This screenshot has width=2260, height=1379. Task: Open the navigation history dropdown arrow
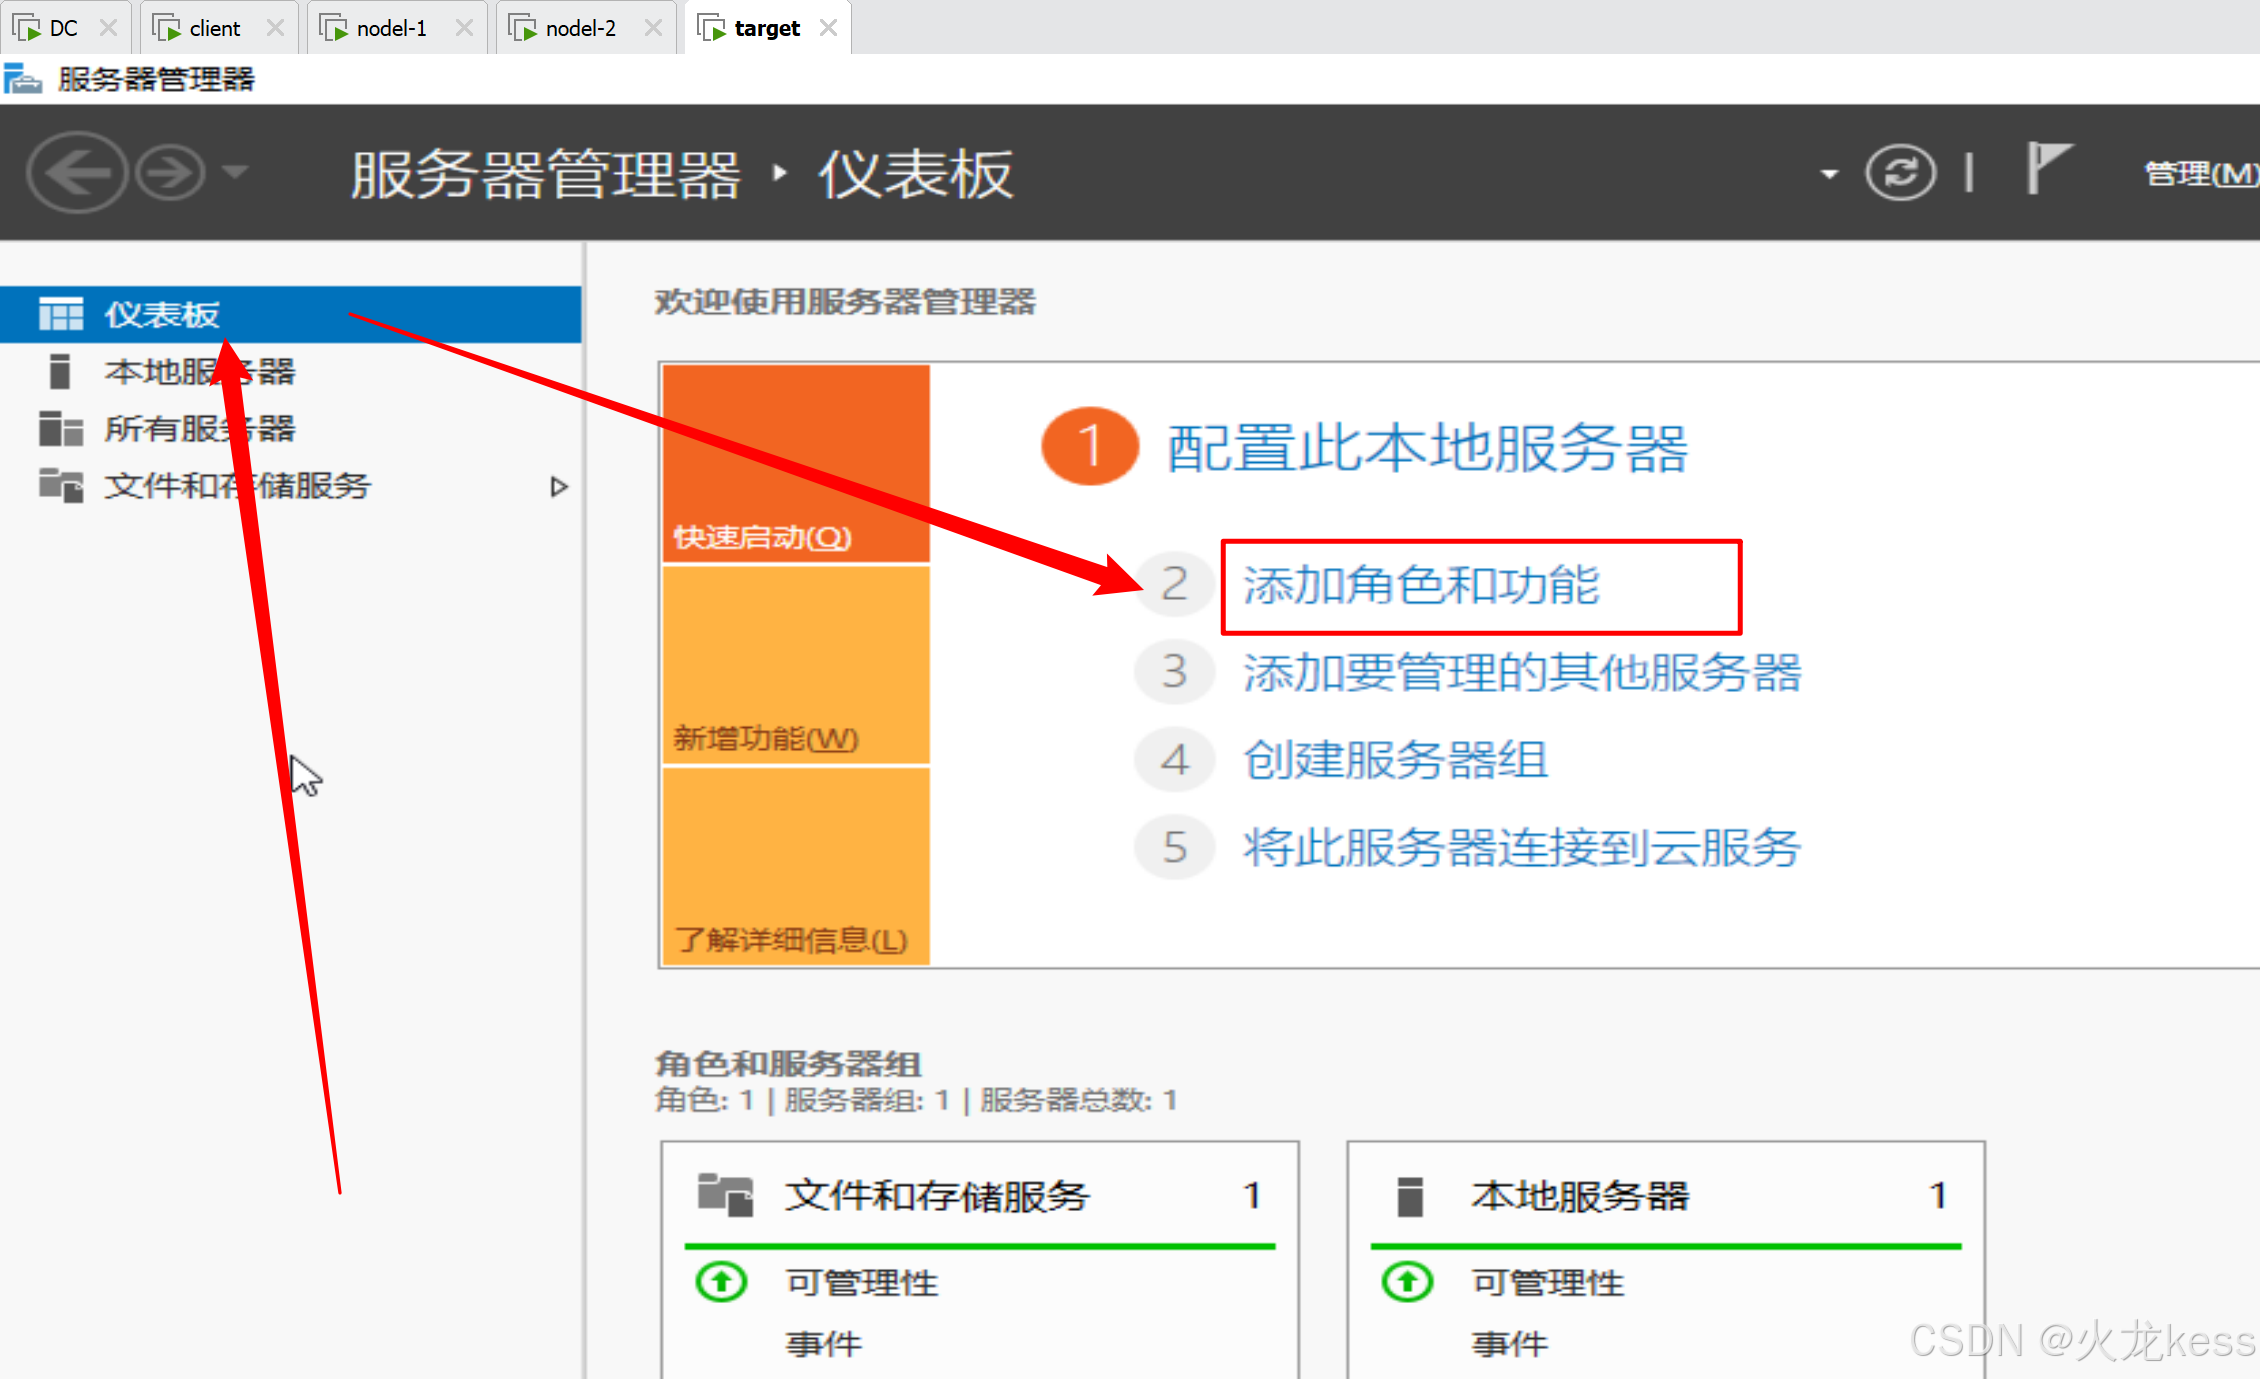point(235,172)
